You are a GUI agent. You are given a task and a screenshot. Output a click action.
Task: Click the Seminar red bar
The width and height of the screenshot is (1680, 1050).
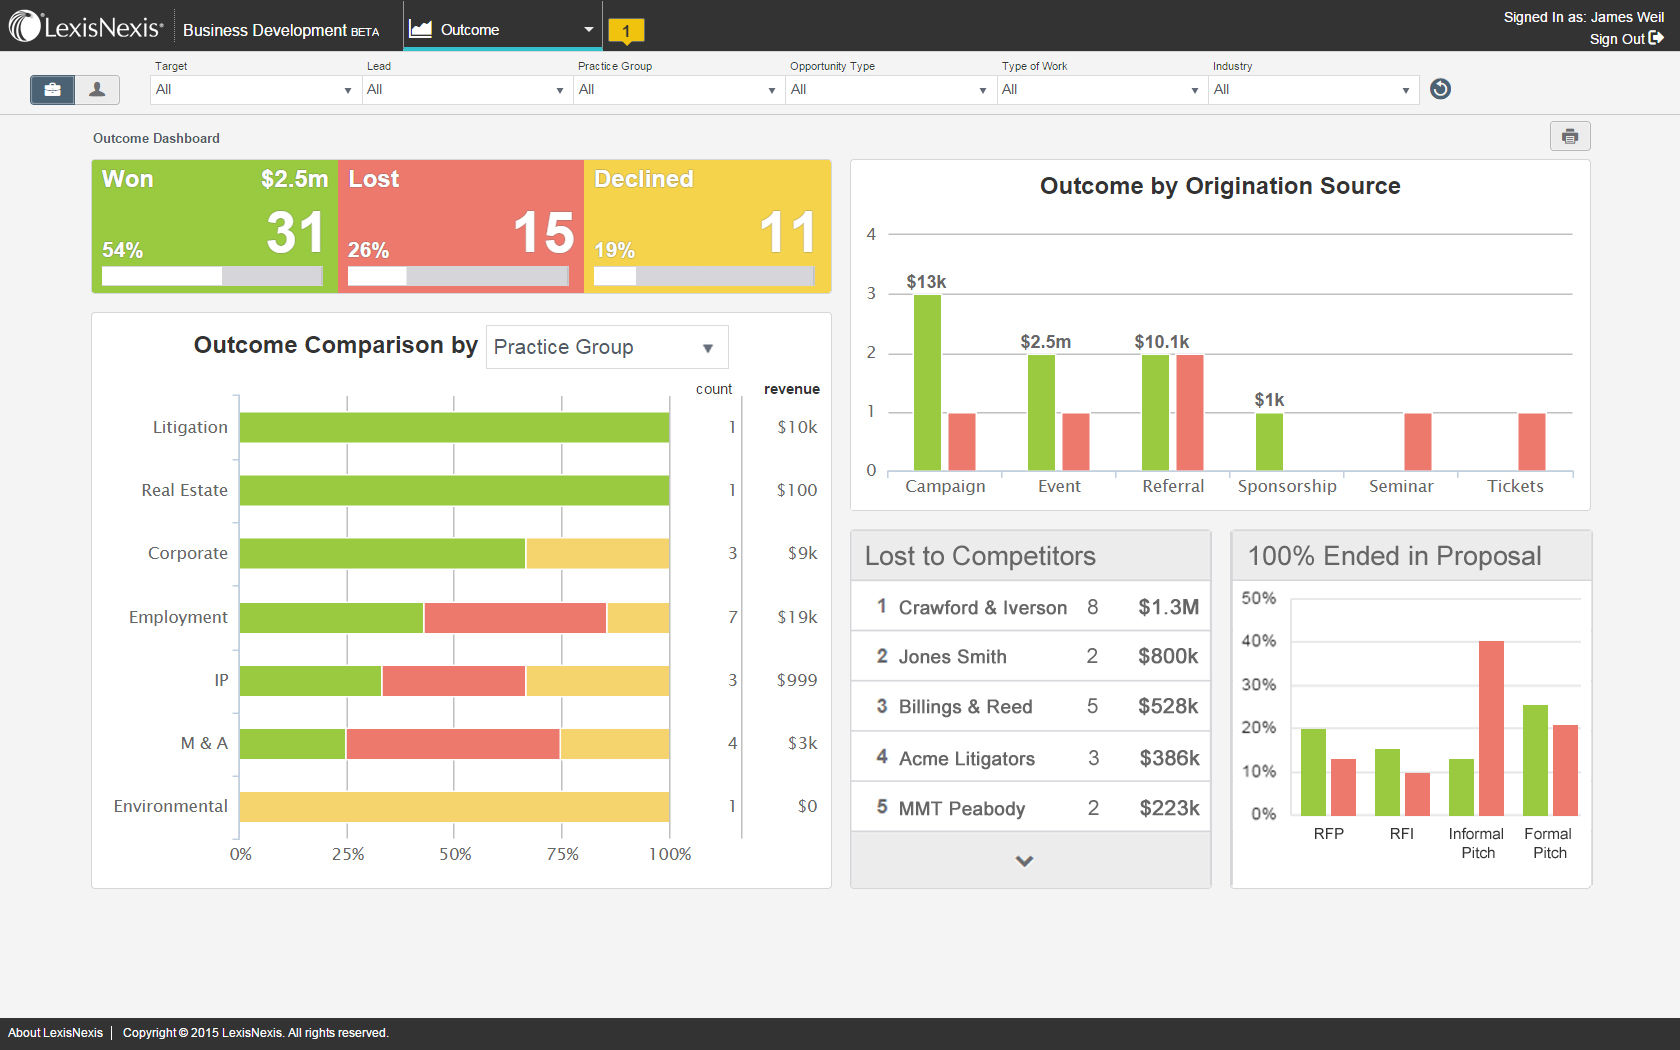coord(1418,441)
